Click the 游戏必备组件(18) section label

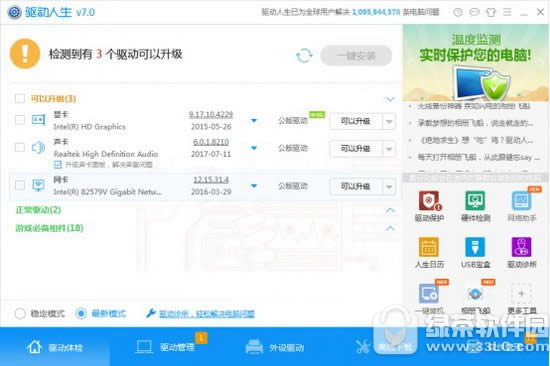point(49,228)
